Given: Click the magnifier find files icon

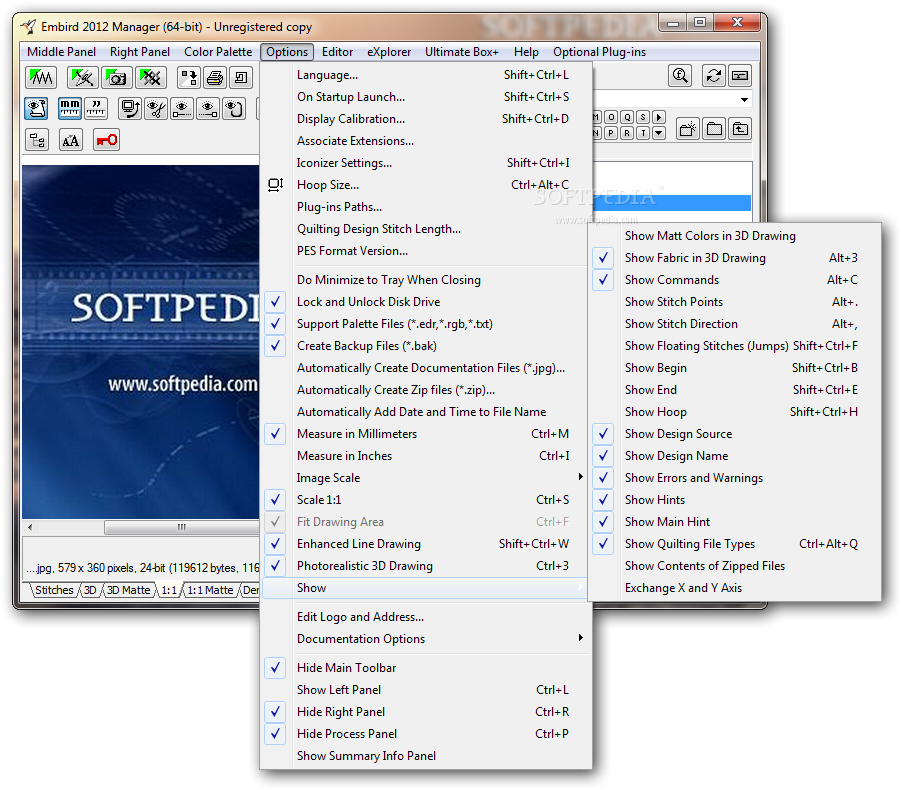Looking at the screenshot, I should 681,76.
